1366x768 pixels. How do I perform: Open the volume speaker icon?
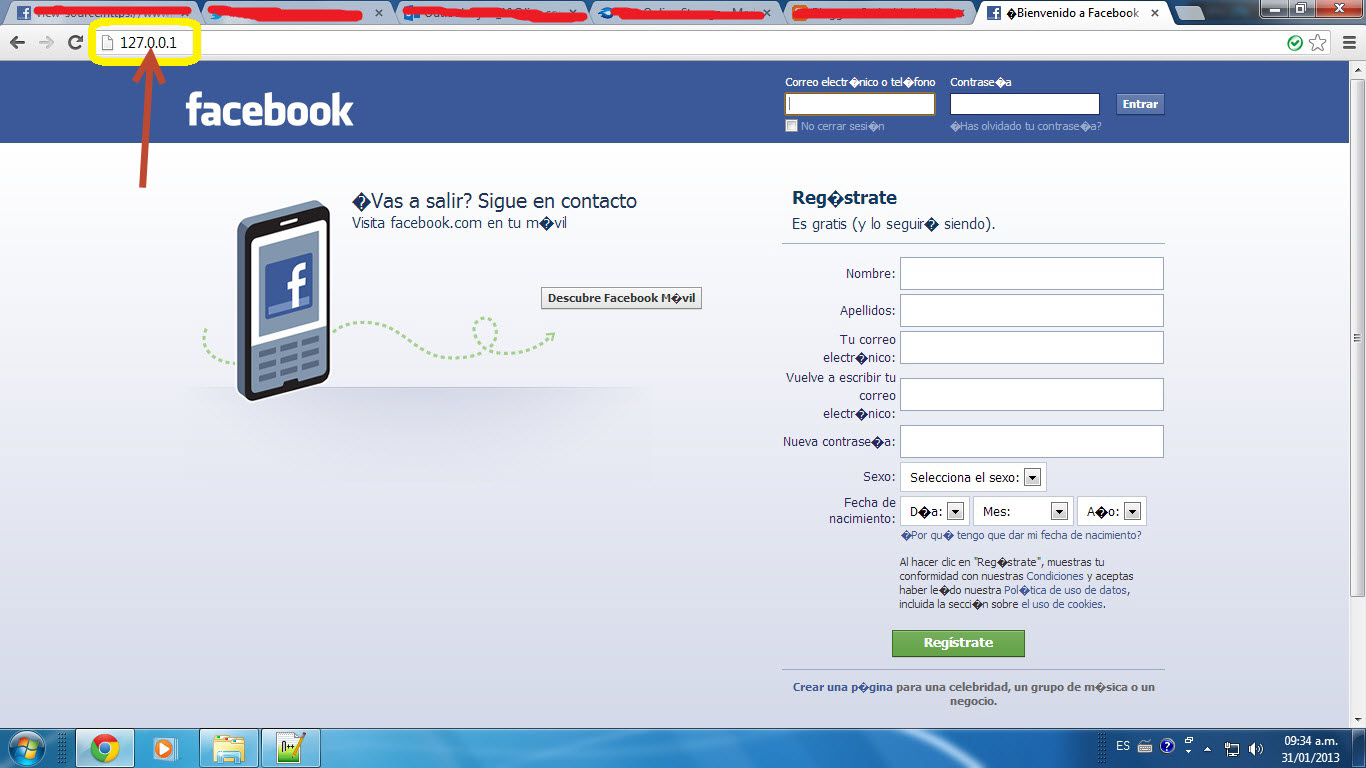pyautogui.click(x=1255, y=749)
